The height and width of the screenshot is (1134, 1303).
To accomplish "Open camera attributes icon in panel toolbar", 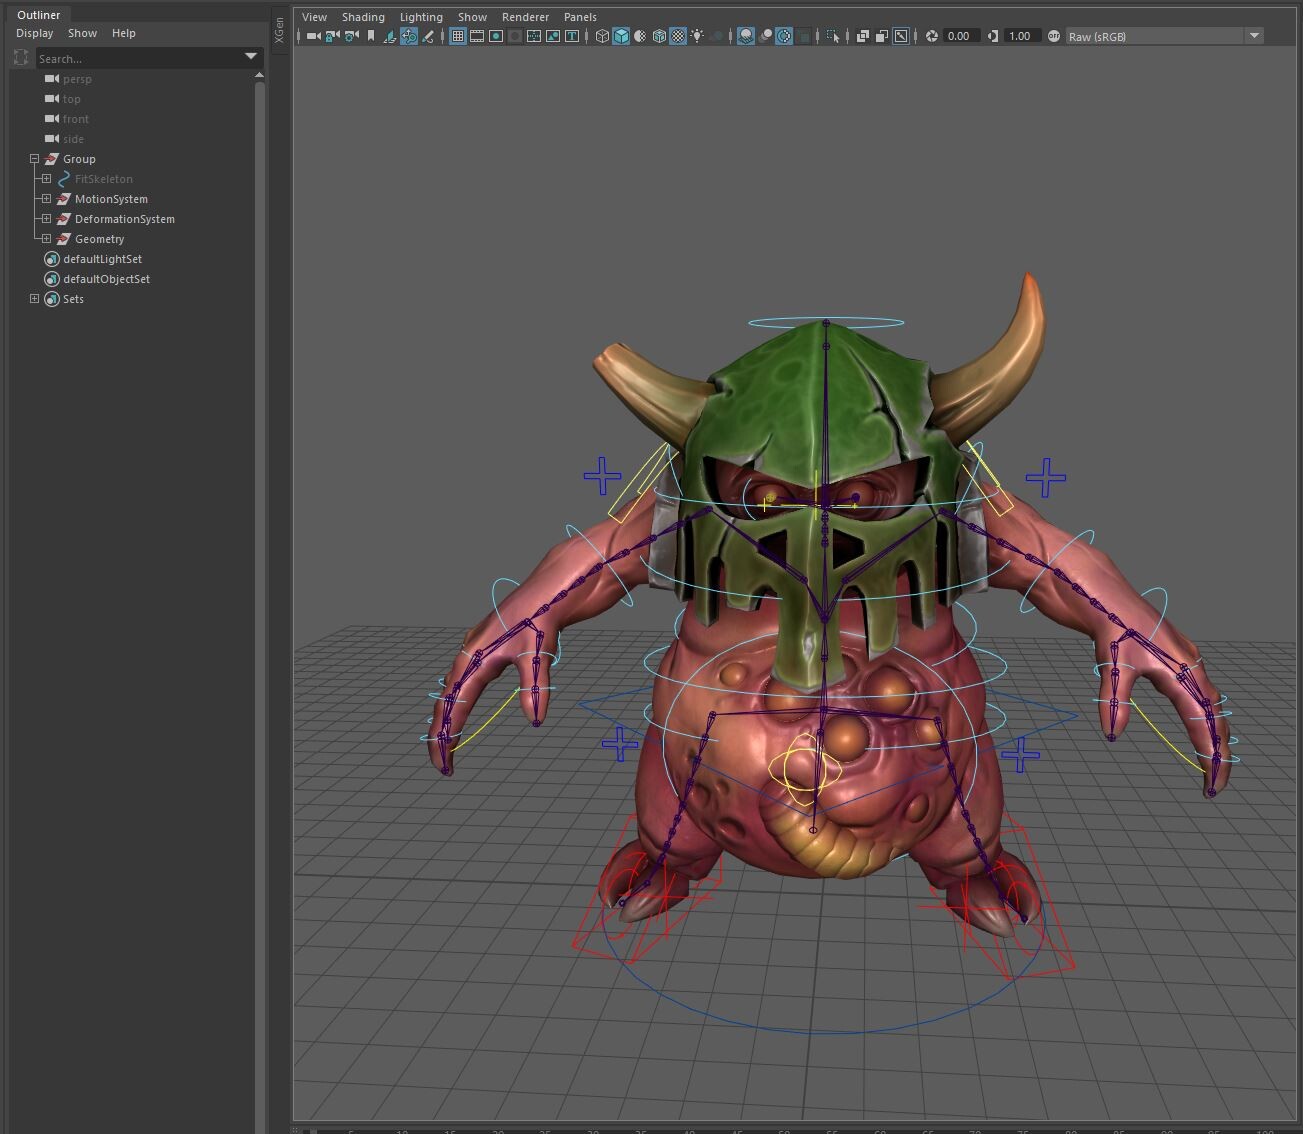I will point(351,36).
